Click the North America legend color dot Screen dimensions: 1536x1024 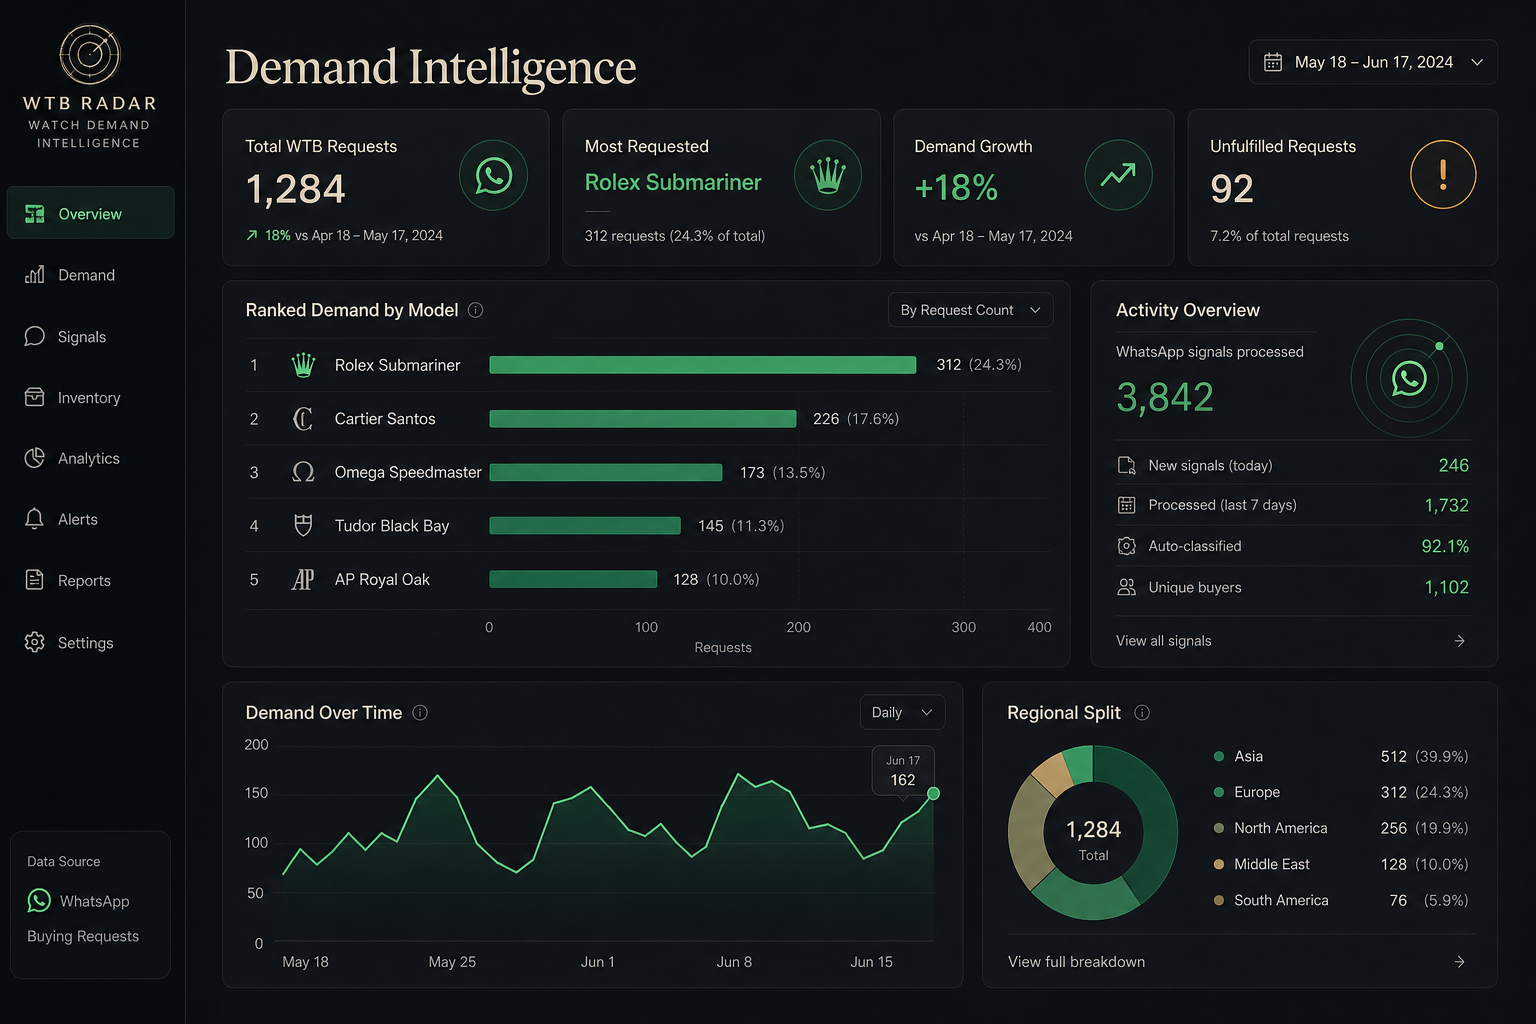(1219, 828)
